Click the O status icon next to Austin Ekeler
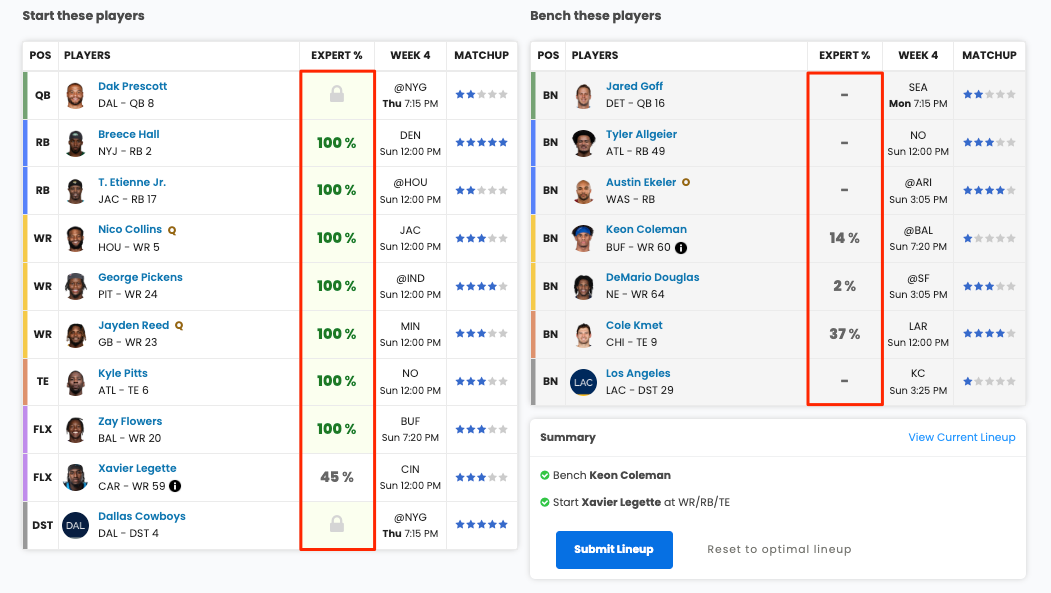The image size is (1051, 593). 686,182
